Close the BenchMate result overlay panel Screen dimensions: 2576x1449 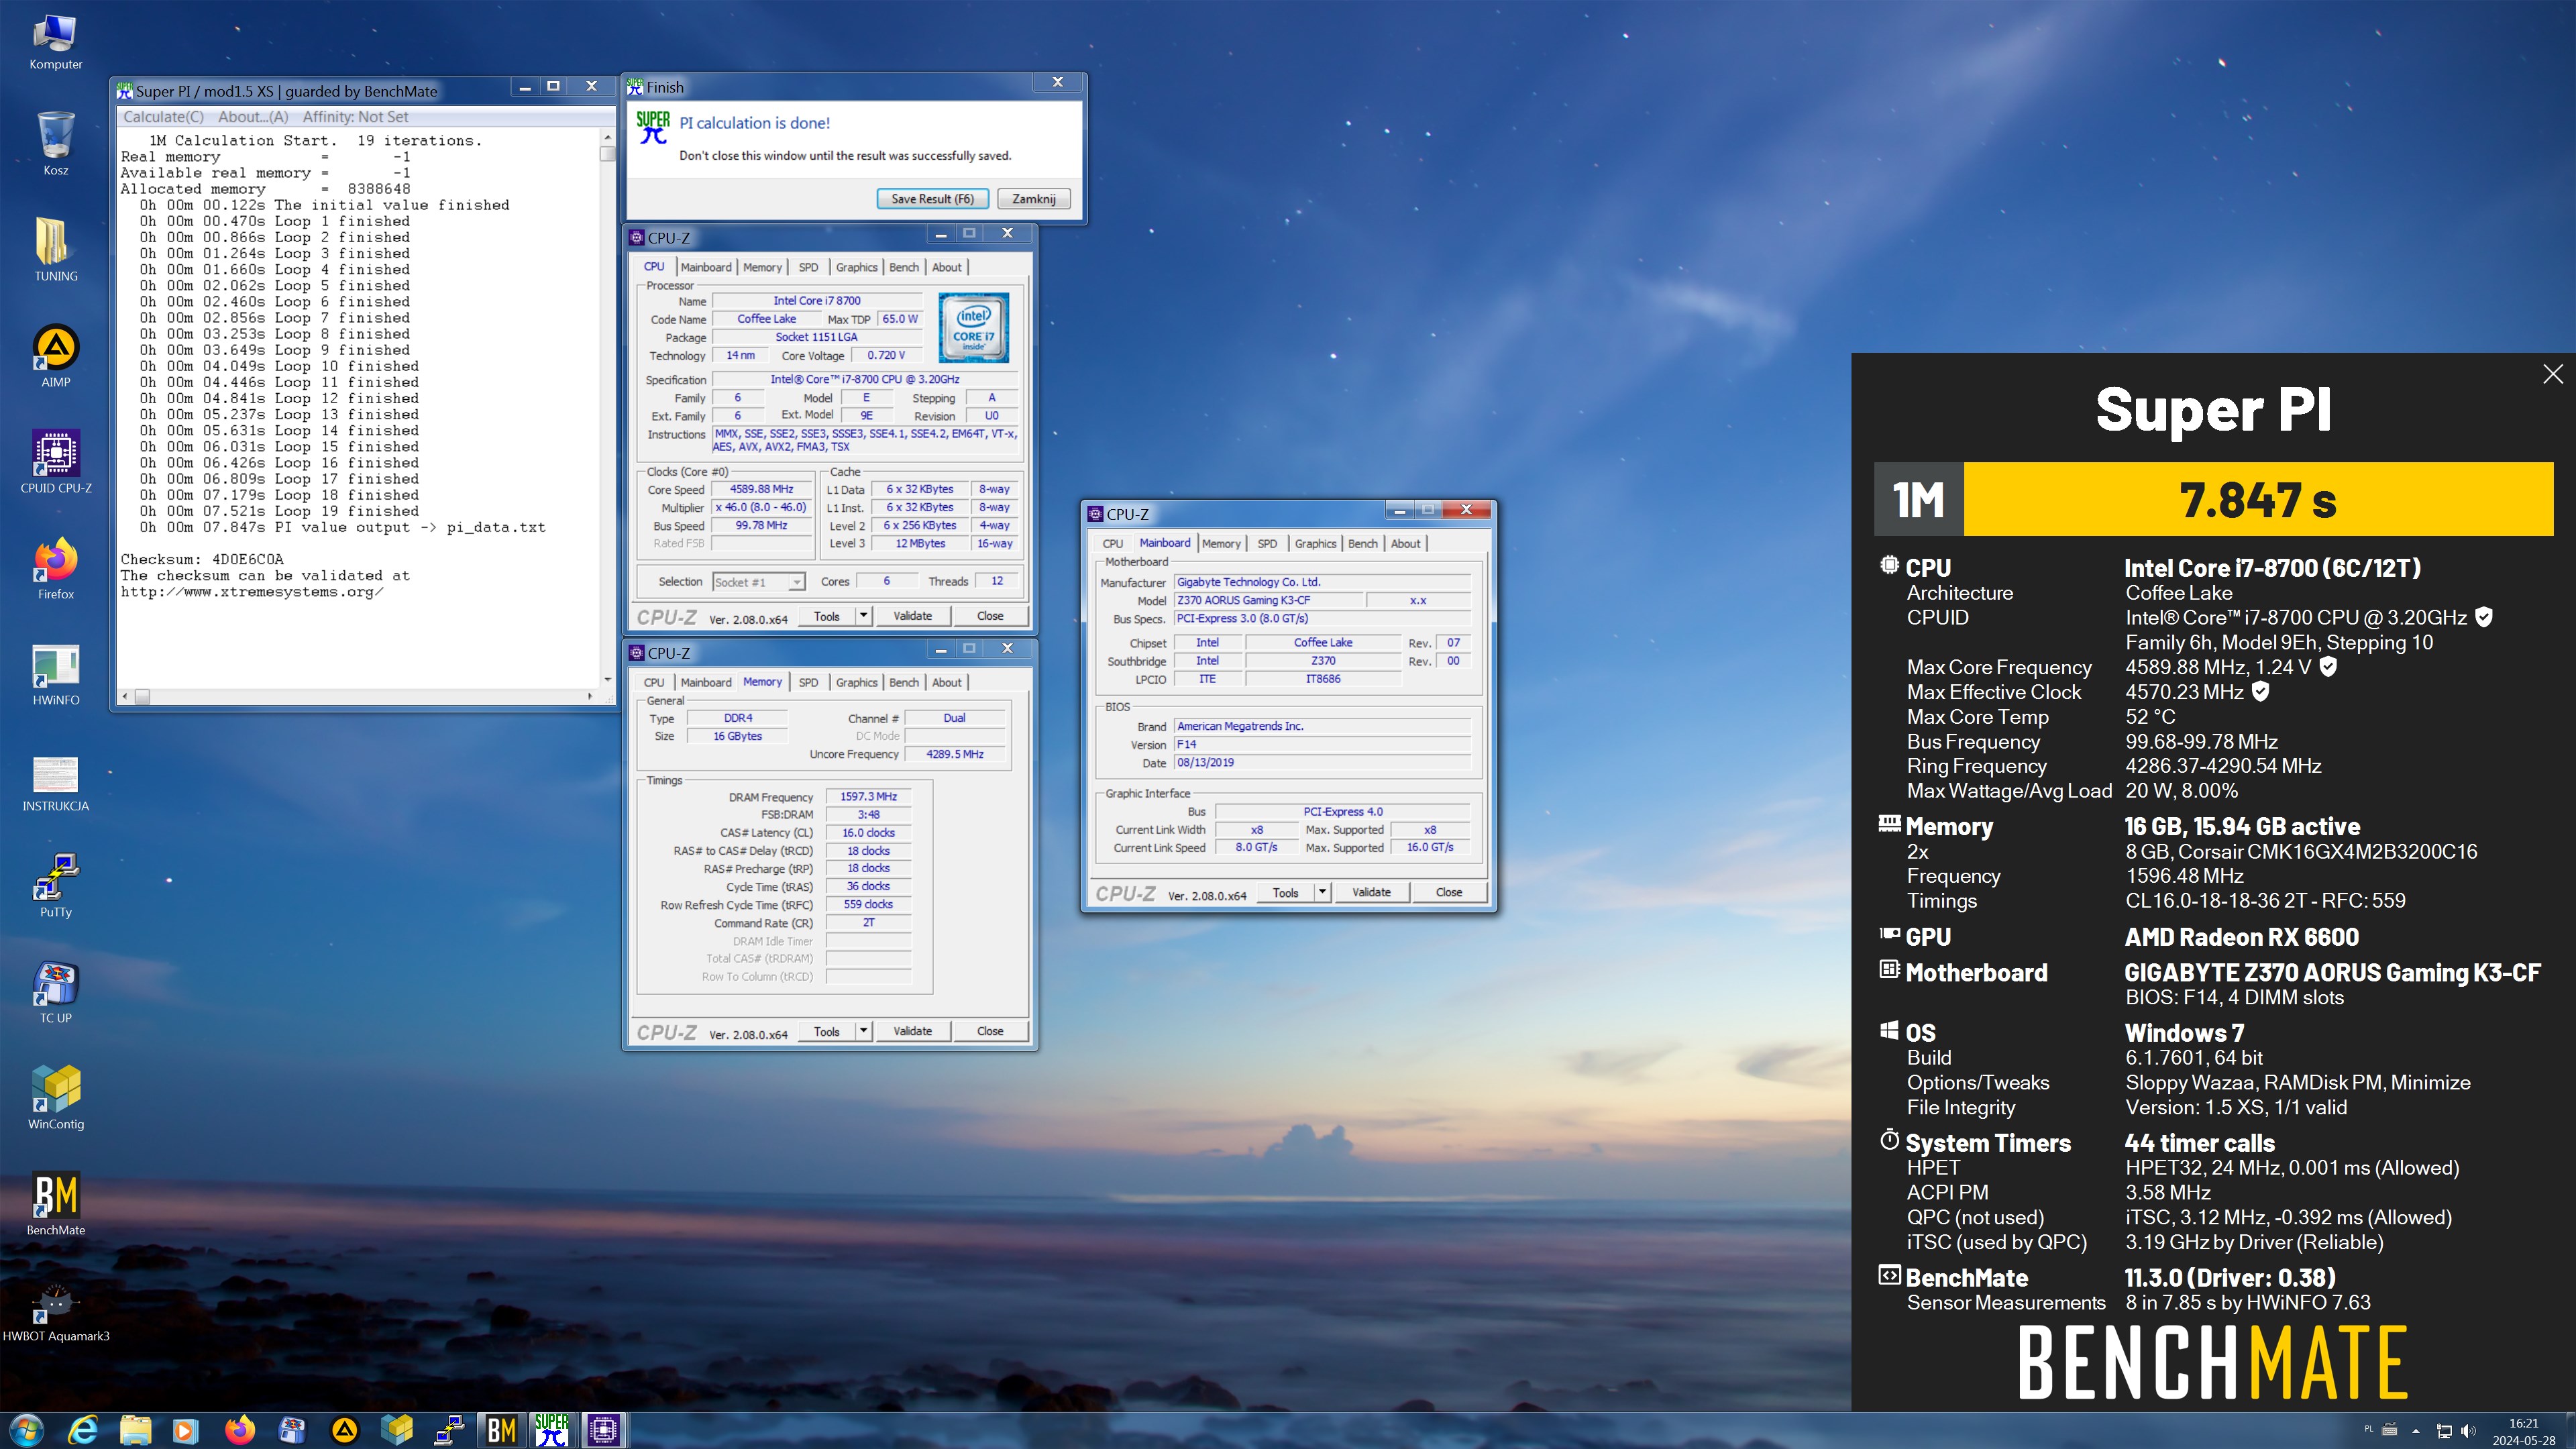point(2552,374)
